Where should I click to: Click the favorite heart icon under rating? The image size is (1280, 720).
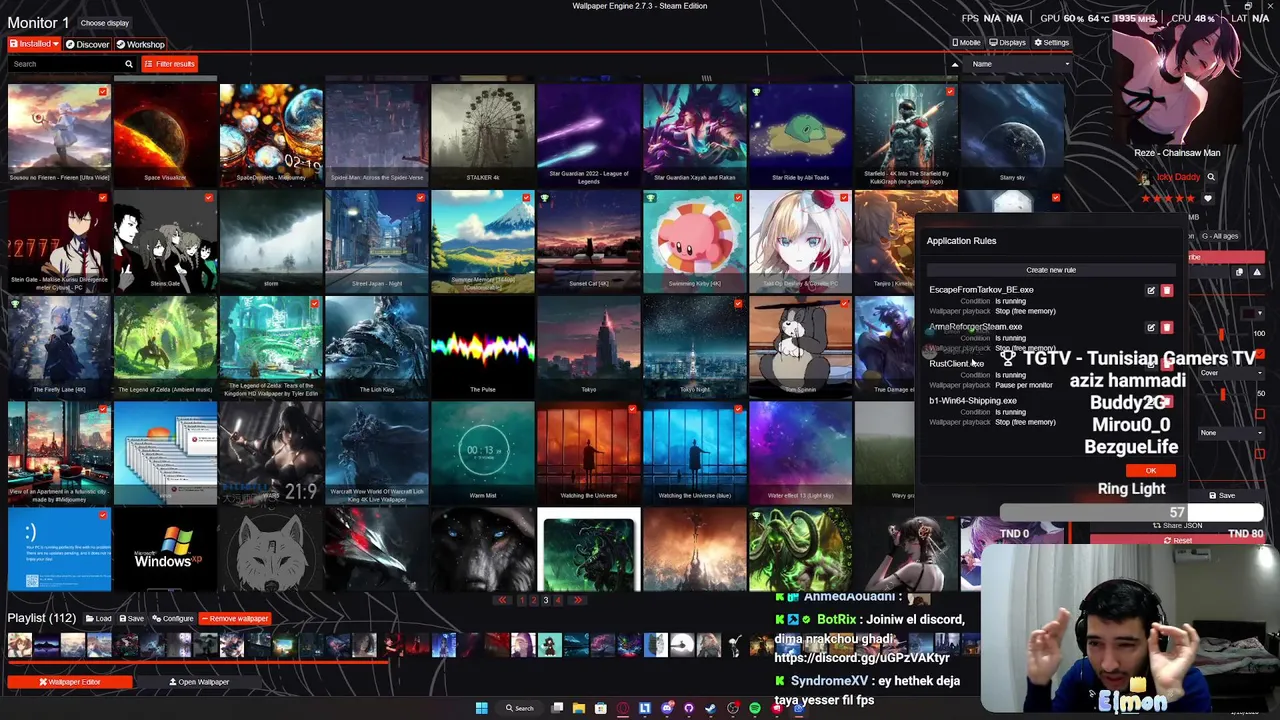click(1207, 199)
